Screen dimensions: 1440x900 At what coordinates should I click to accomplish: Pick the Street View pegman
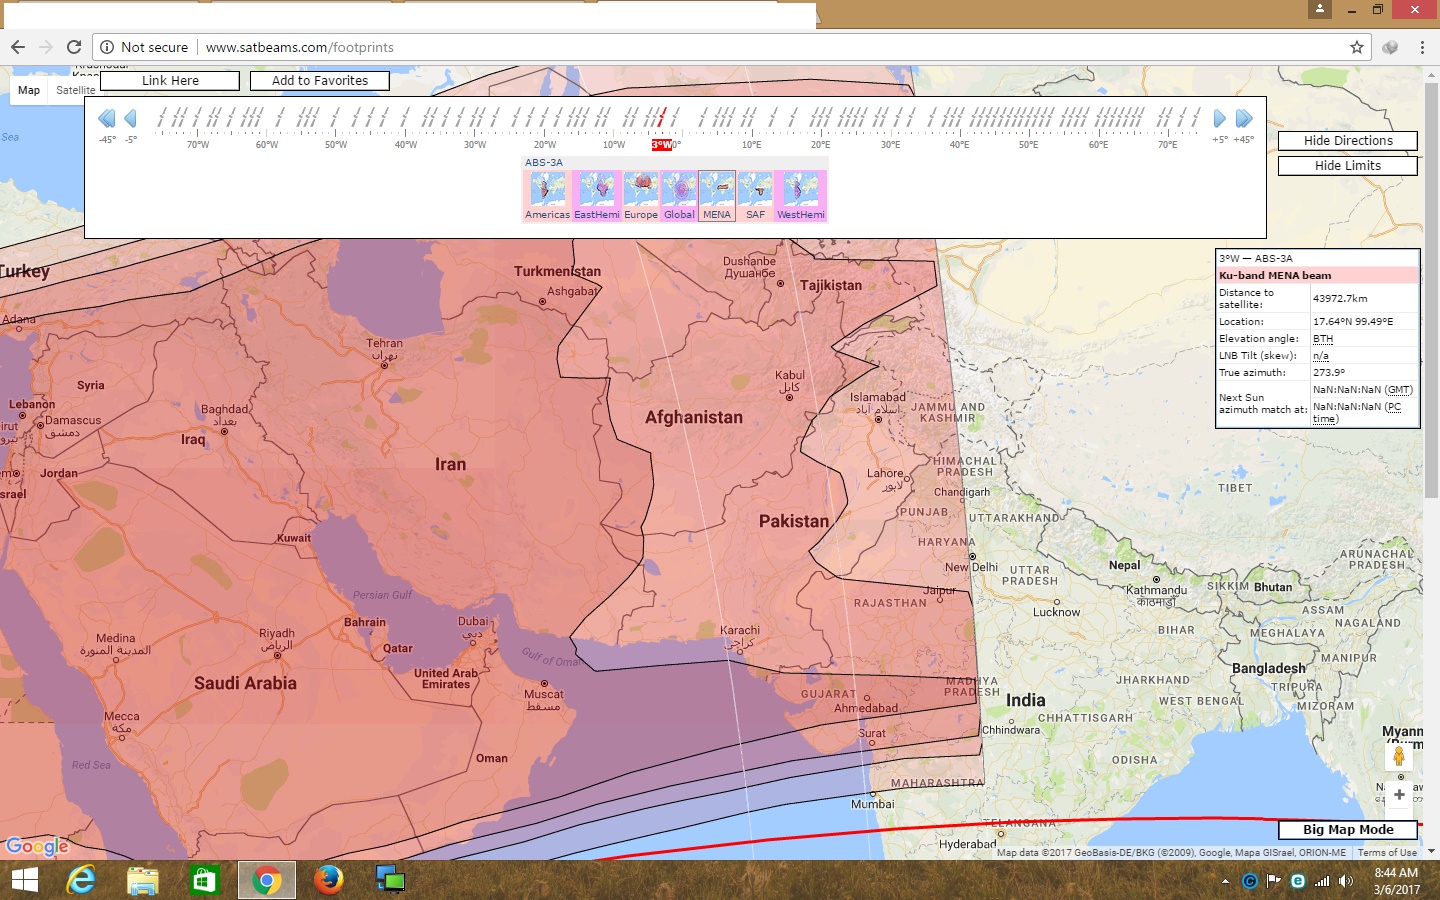click(x=1399, y=757)
